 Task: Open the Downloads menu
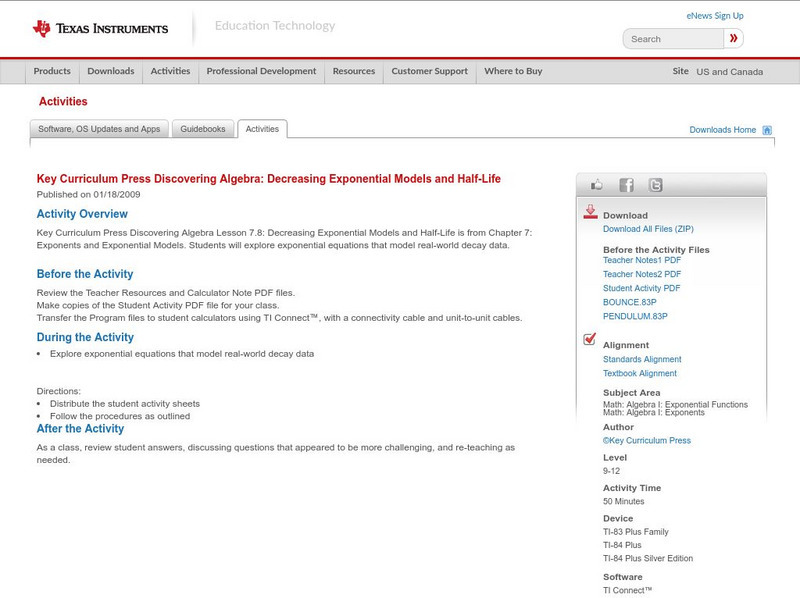pos(111,71)
